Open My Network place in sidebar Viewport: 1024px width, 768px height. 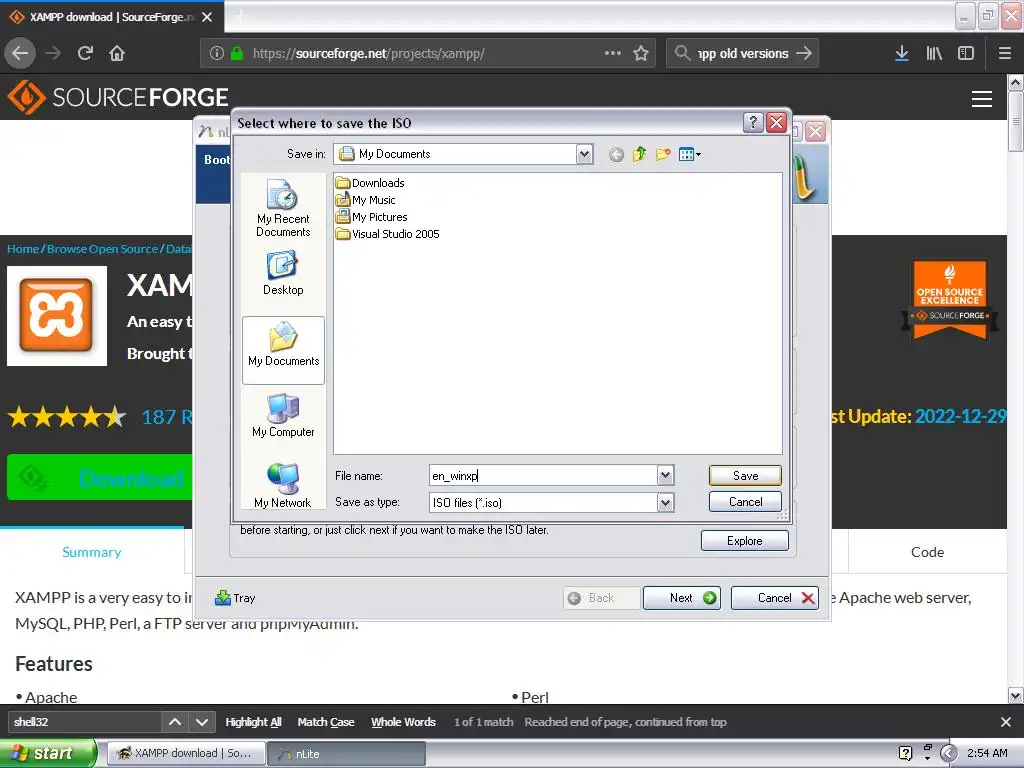283,486
